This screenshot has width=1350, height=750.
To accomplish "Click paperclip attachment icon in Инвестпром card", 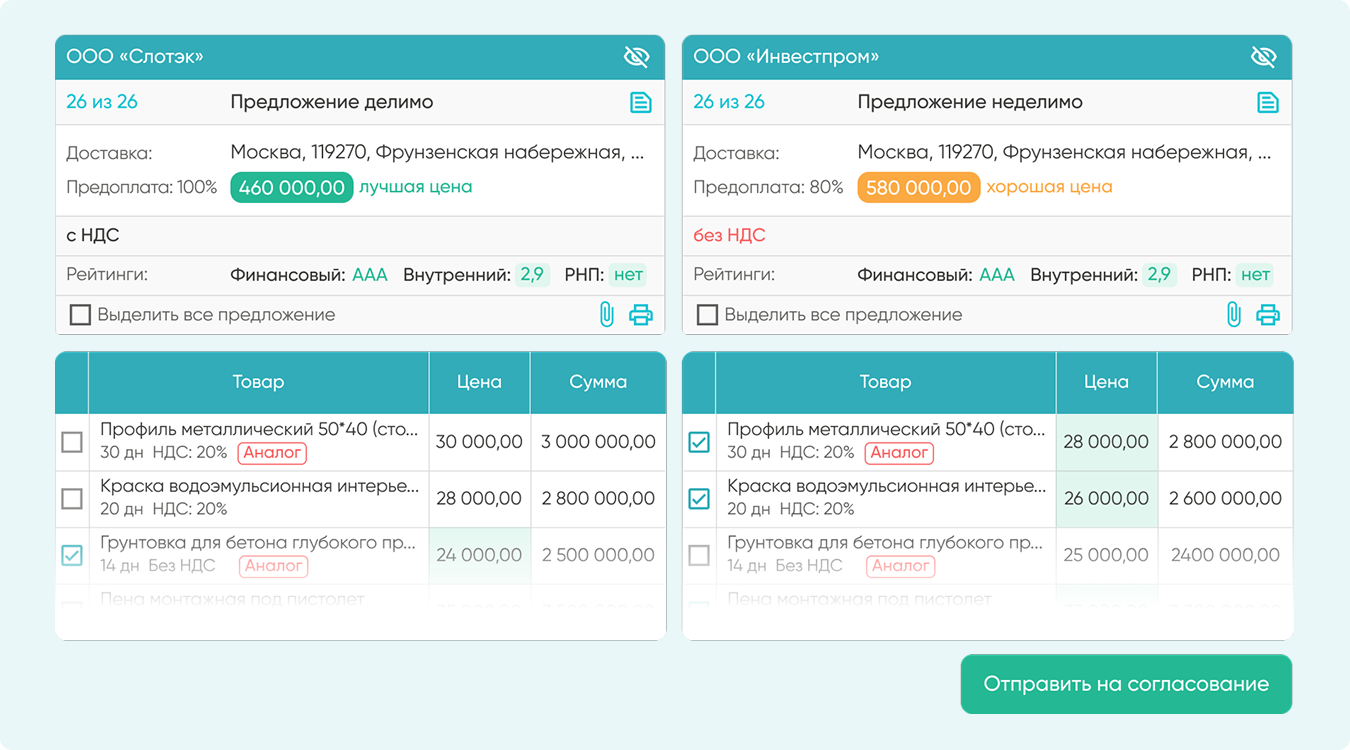I will 1233,315.
